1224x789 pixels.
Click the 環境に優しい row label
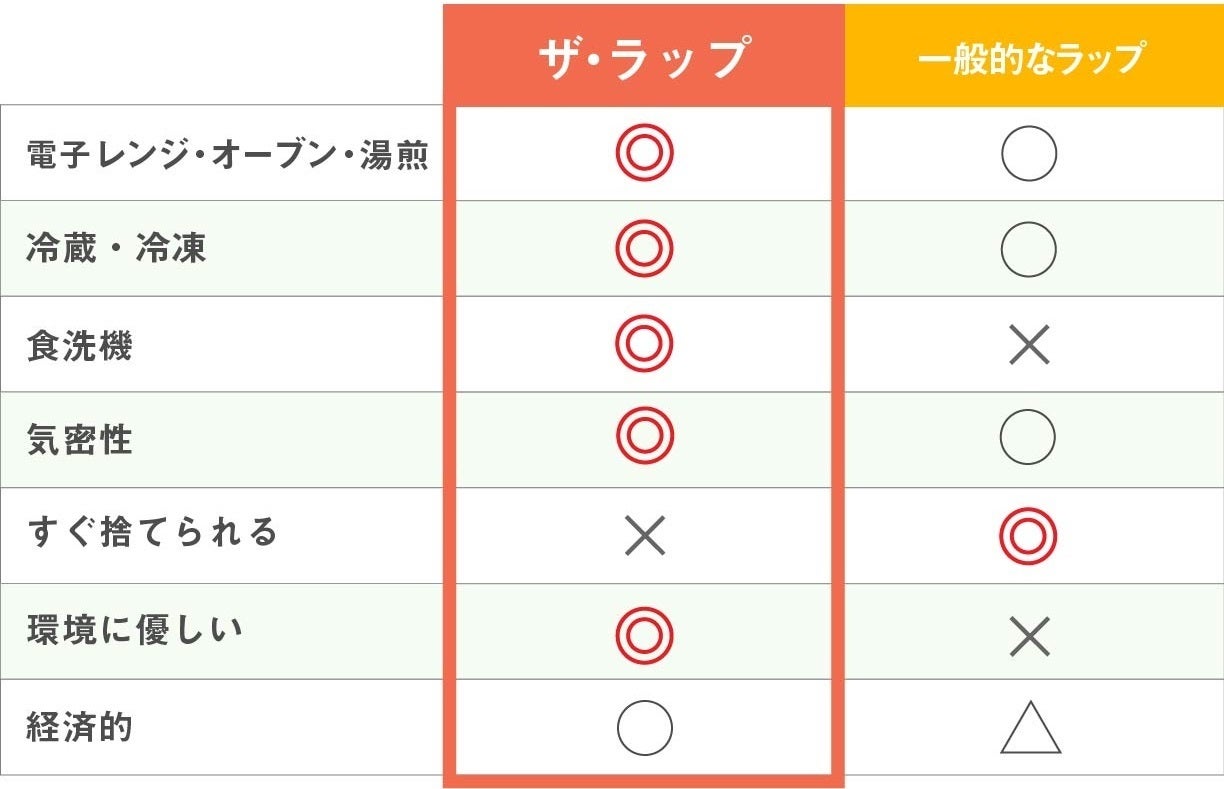(x=135, y=631)
